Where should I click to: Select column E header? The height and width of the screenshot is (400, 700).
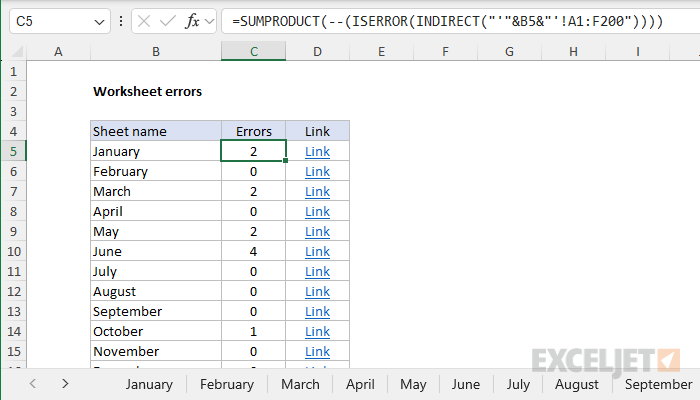(381, 52)
